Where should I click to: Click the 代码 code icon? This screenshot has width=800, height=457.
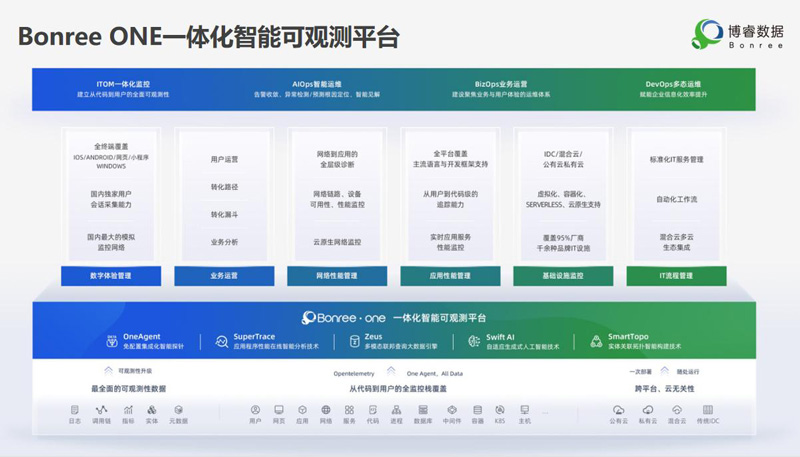(x=373, y=410)
